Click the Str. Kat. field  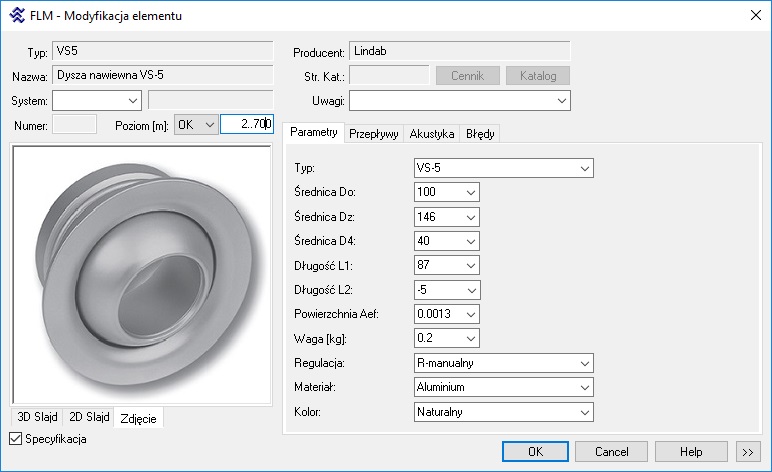tap(389, 75)
